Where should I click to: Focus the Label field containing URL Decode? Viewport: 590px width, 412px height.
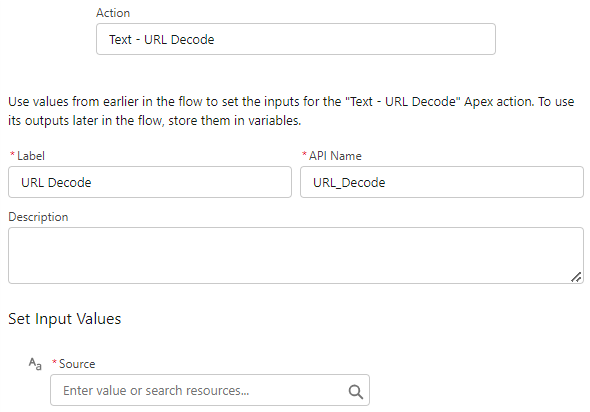coord(150,182)
